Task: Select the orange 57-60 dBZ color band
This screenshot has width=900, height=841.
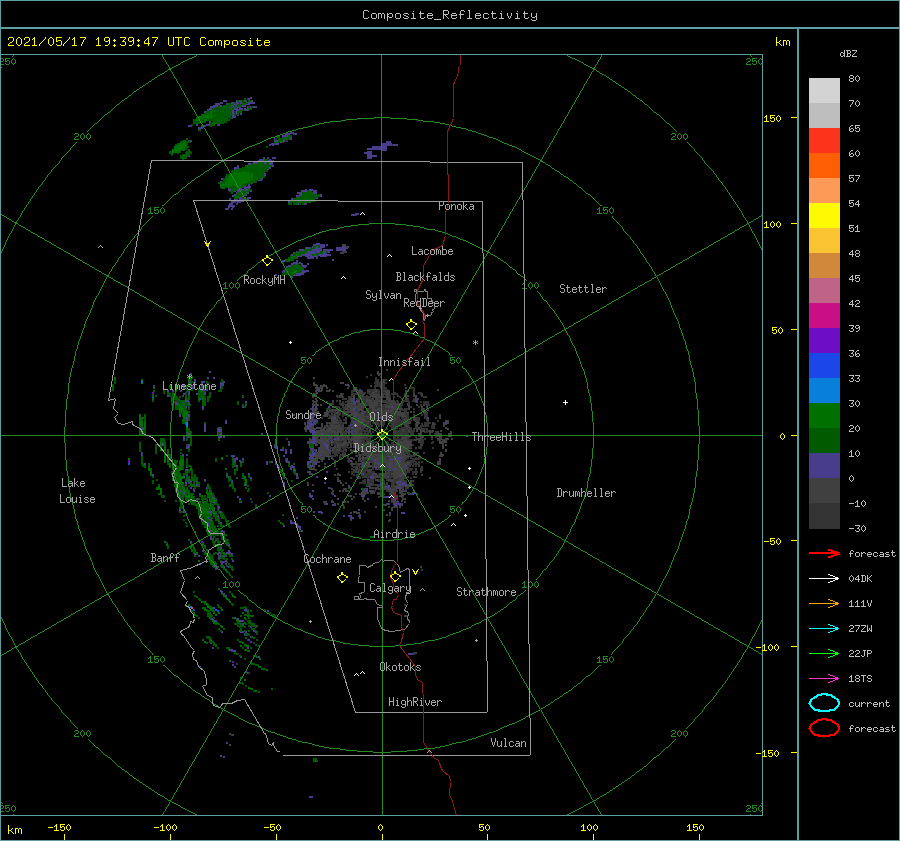Action: (x=824, y=166)
